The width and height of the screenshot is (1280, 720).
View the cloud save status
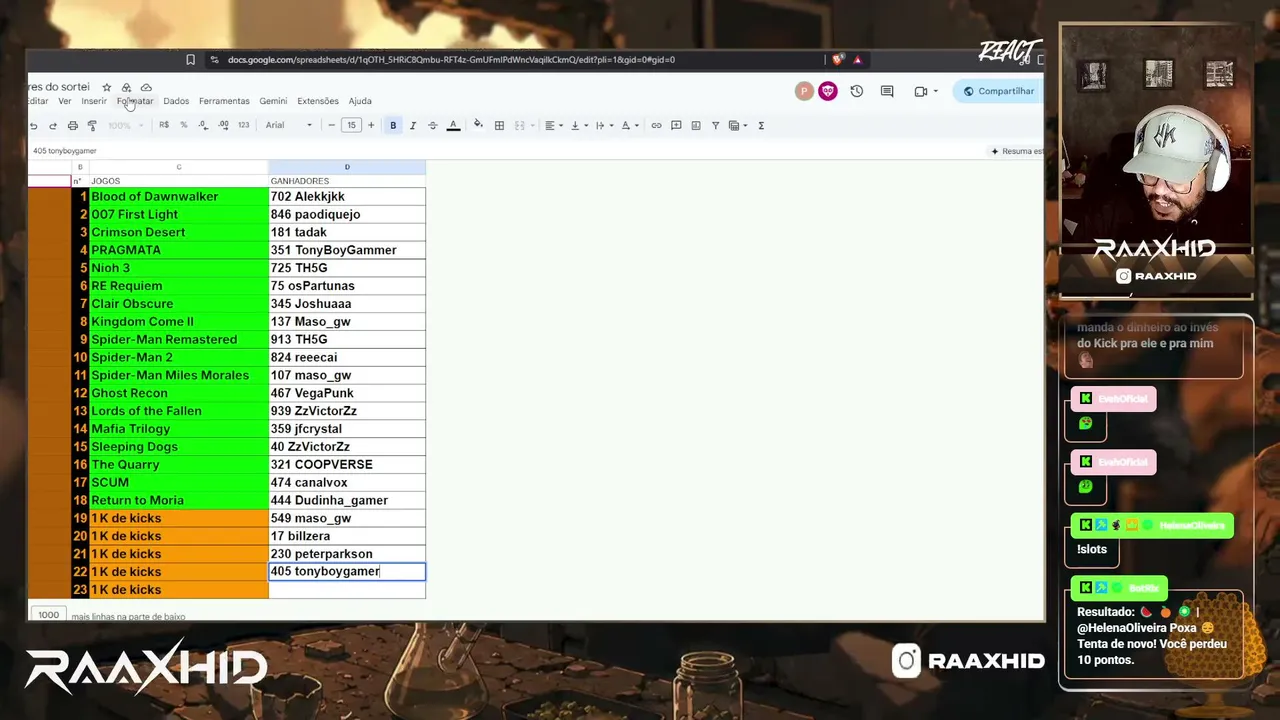tap(146, 88)
